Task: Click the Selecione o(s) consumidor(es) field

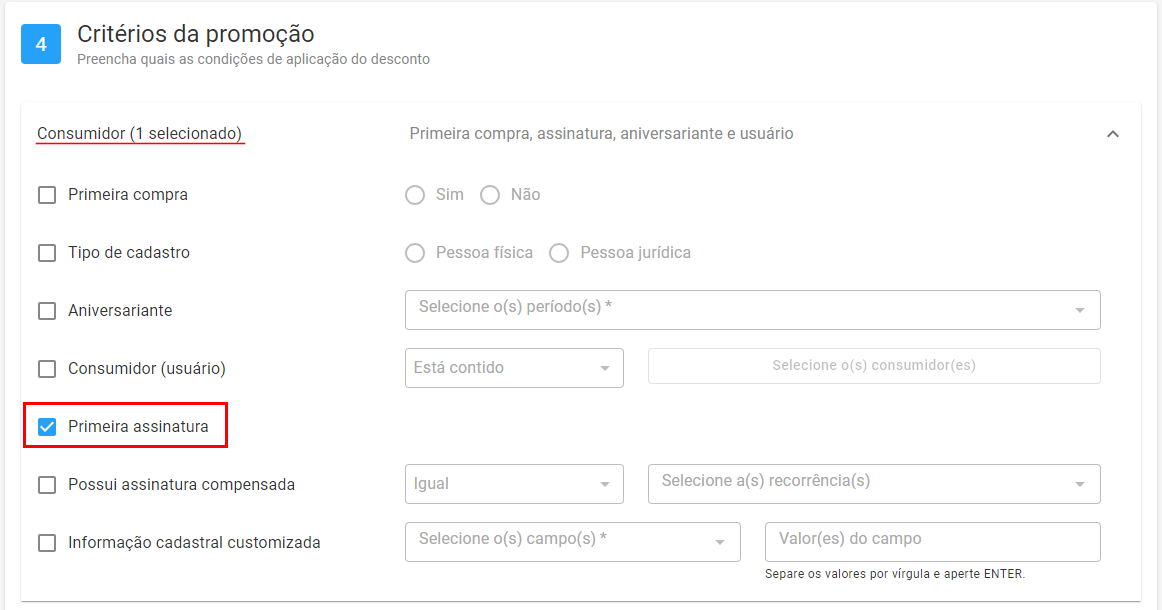Action: tap(874, 366)
